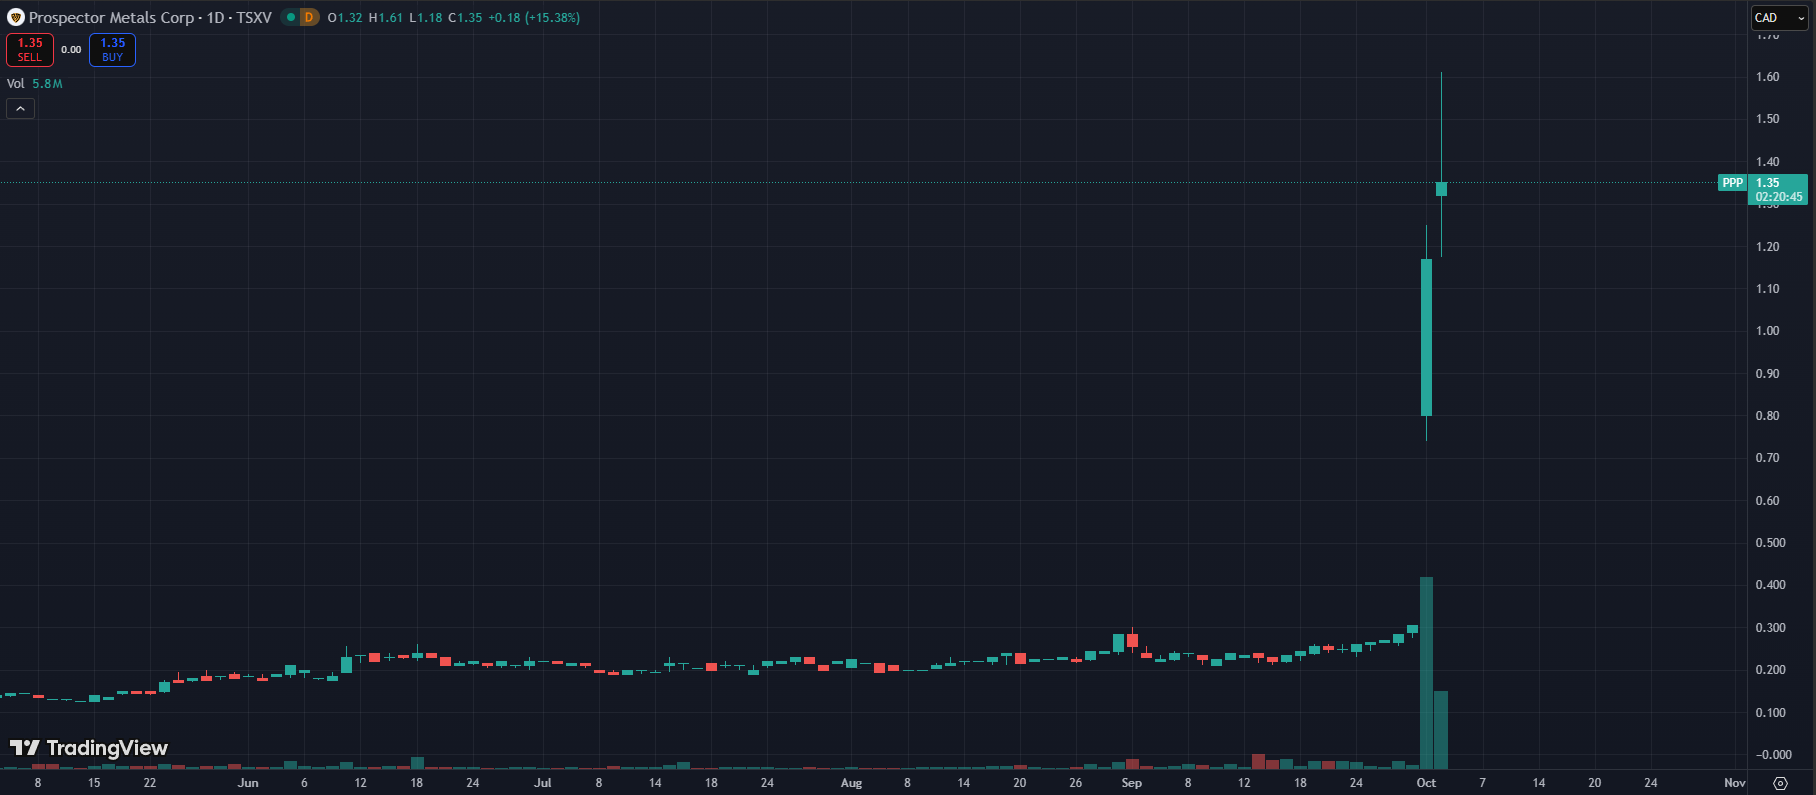Open chart settings hexagon icon

[1780, 783]
